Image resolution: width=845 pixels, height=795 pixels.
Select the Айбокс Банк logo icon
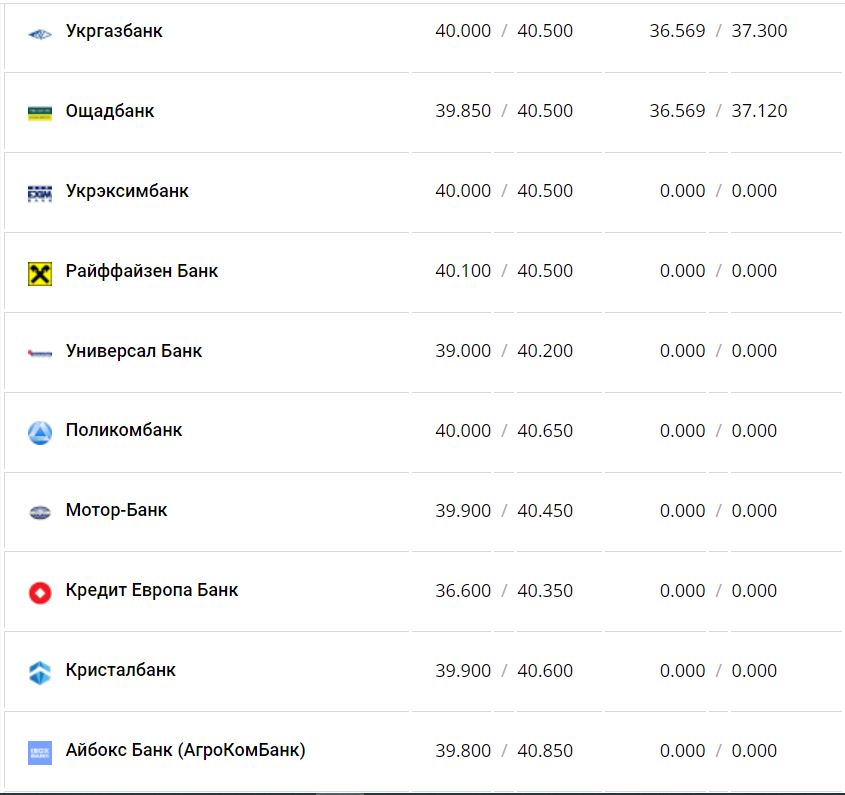tap(39, 753)
